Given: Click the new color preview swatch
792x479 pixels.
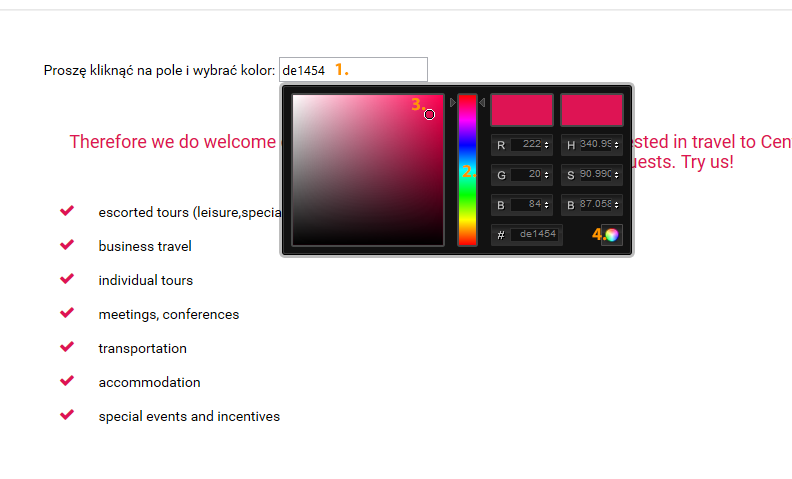Looking at the screenshot, I should tap(522, 110).
